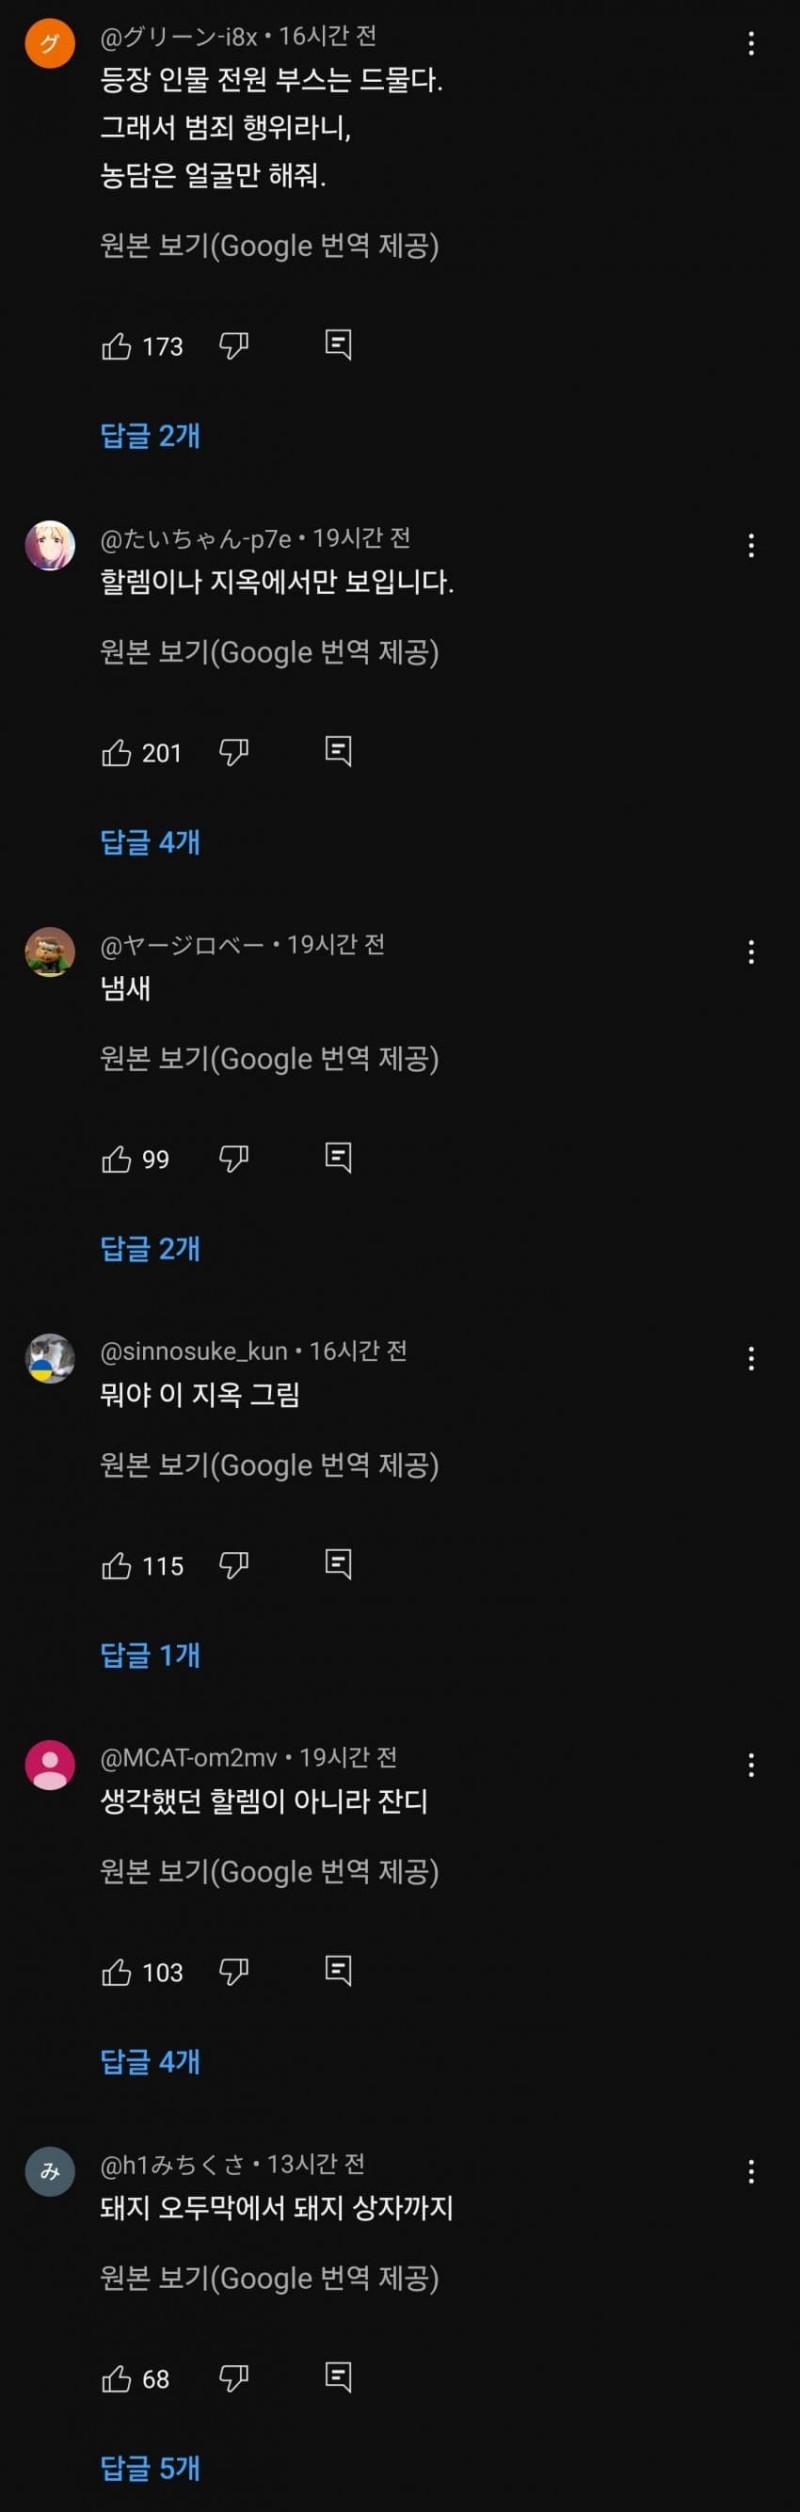Like the comment by @グリーン-i8x
Image resolution: width=800 pixels, height=2512 pixels.
117,346
